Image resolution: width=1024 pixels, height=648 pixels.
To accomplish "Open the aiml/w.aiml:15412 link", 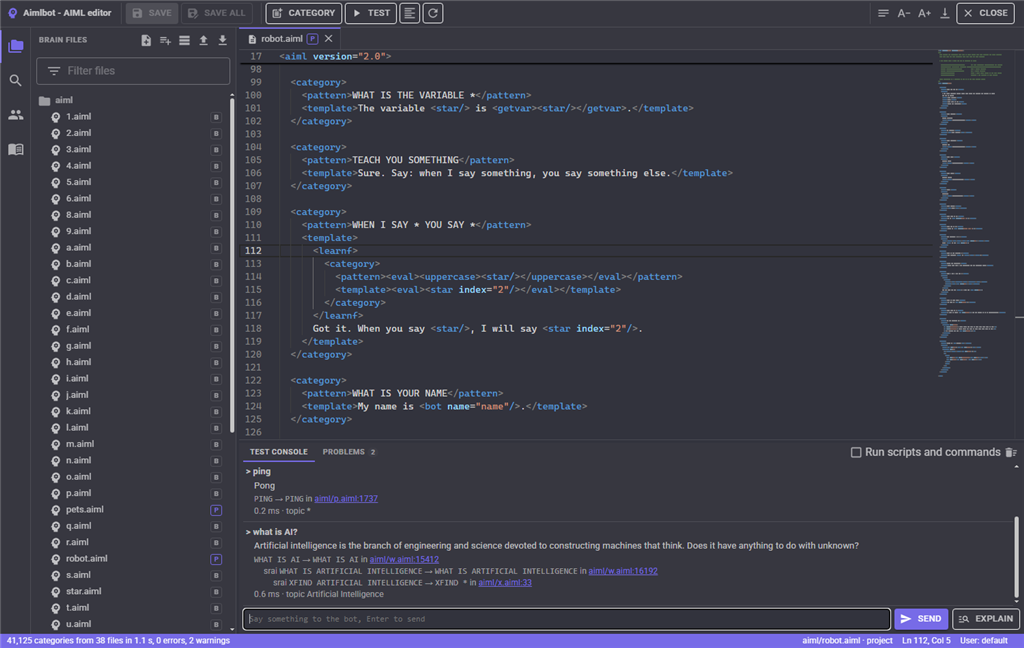I will pyautogui.click(x=404, y=559).
